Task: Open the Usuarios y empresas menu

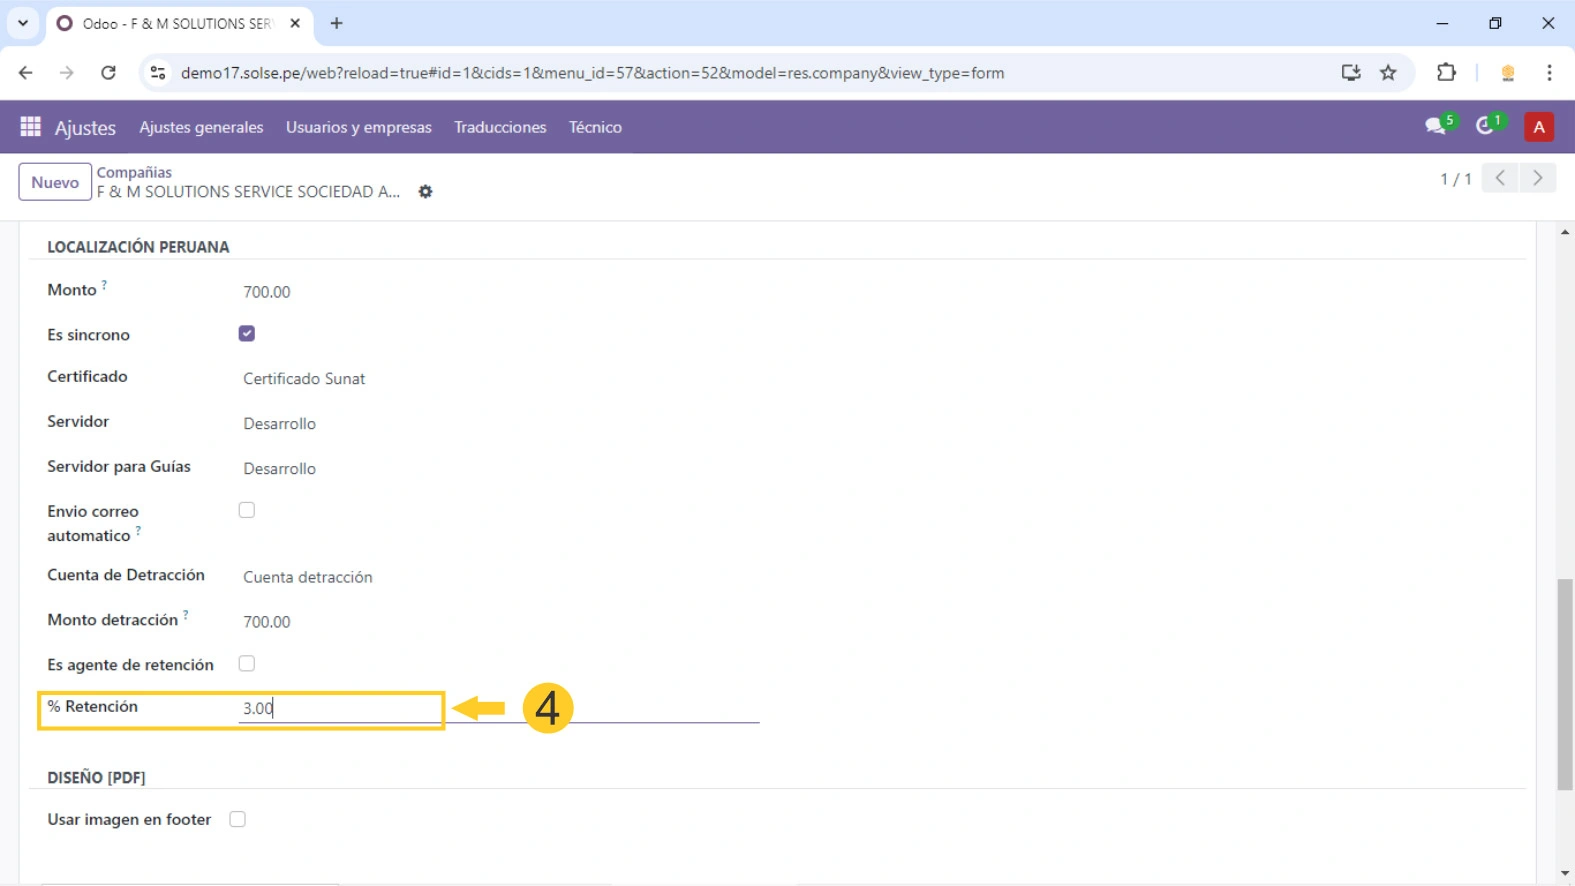Action: tap(358, 127)
